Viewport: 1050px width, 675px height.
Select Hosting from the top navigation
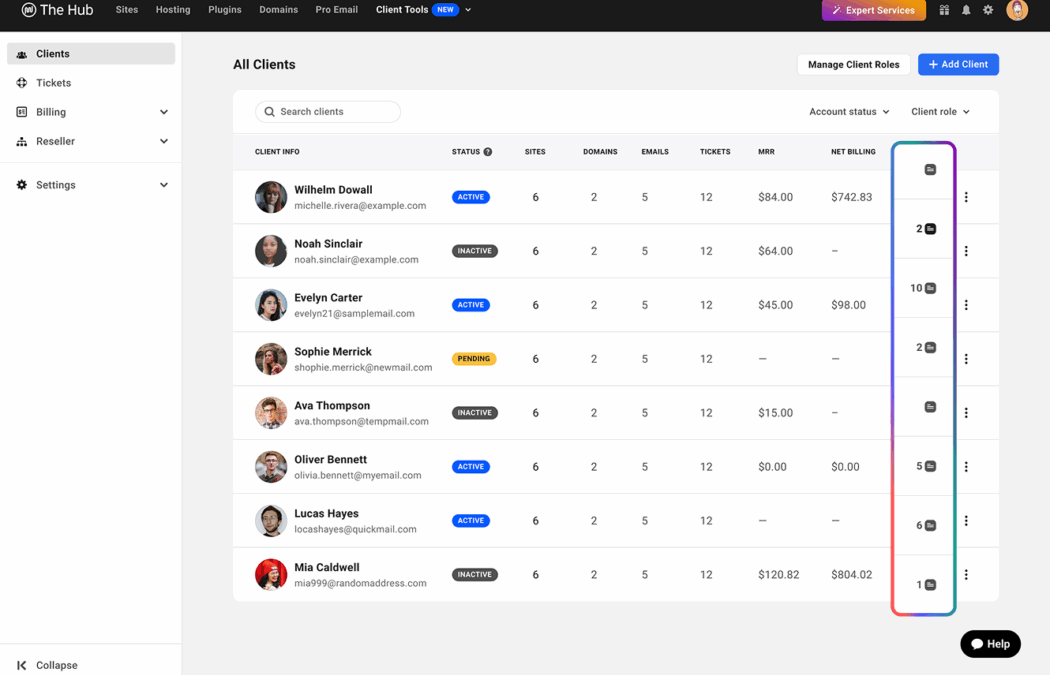pyautogui.click(x=172, y=10)
